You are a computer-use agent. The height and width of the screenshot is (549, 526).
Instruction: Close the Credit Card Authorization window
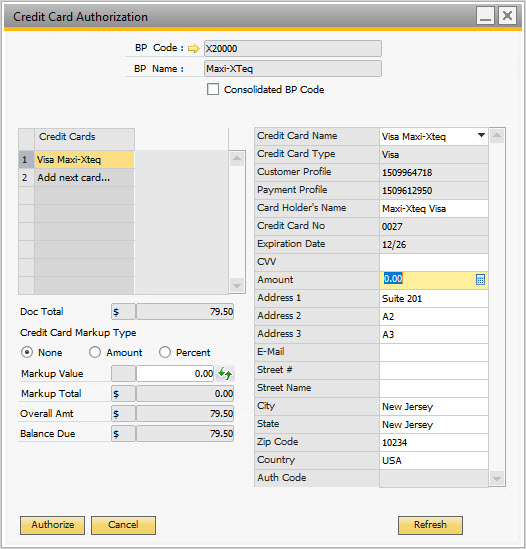[x=507, y=16]
